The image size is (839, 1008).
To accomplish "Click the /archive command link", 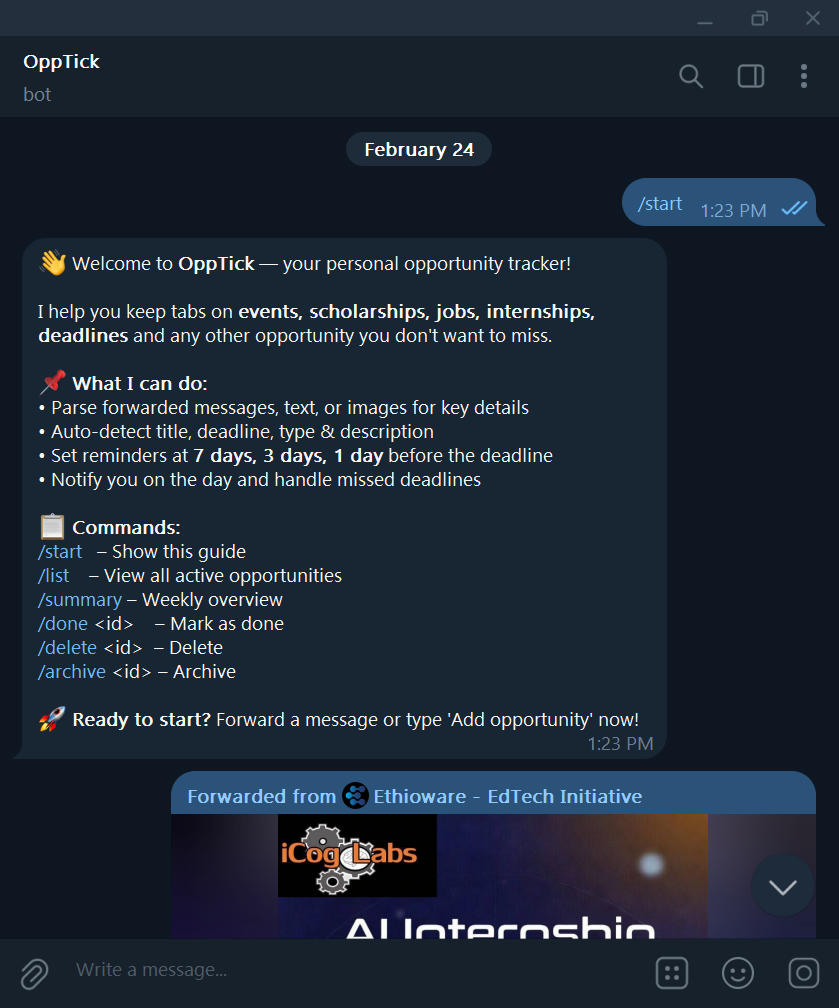I will 72,672.
